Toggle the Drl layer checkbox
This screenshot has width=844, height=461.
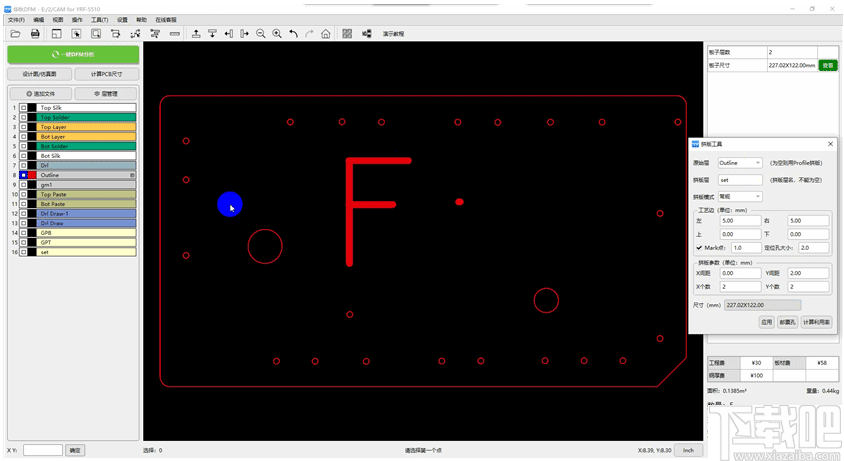pyautogui.click(x=23, y=165)
